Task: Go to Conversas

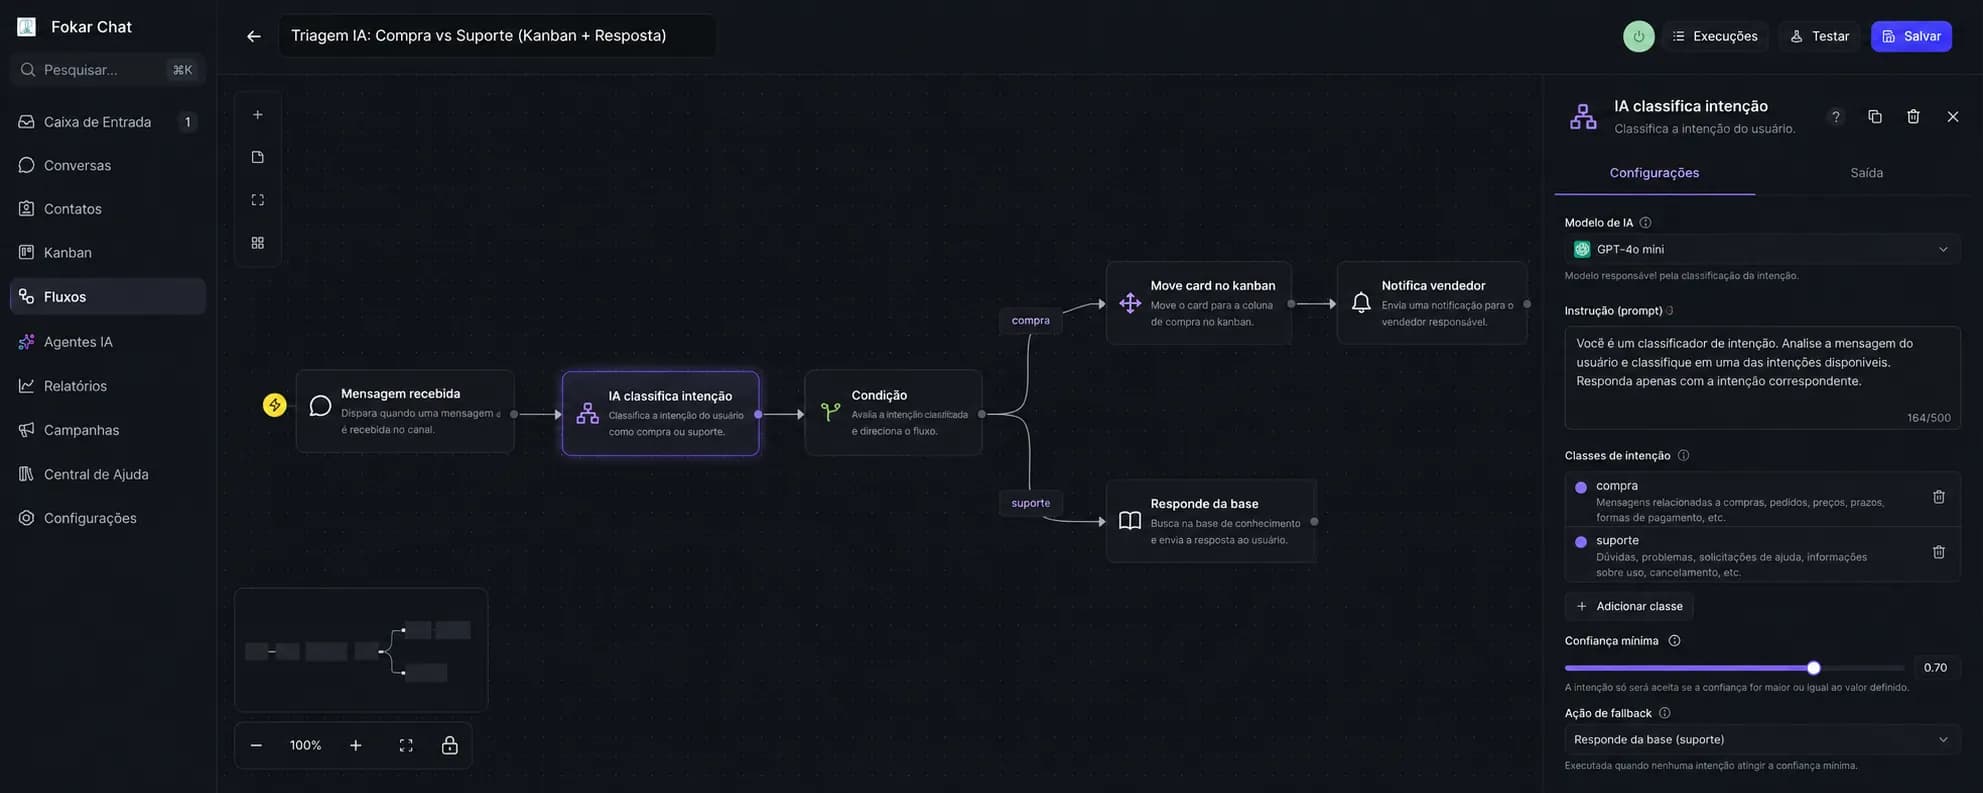Action: [x=107, y=165]
